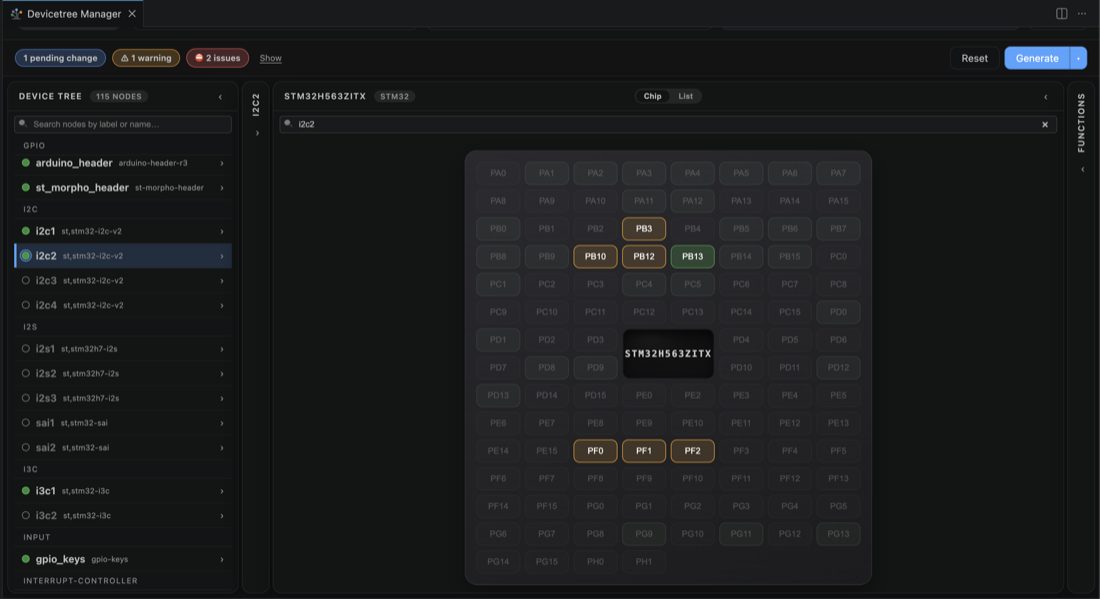Clear the i2c2 pin search
This screenshot has height=599, width=1100.
(x=1045, y=124)
